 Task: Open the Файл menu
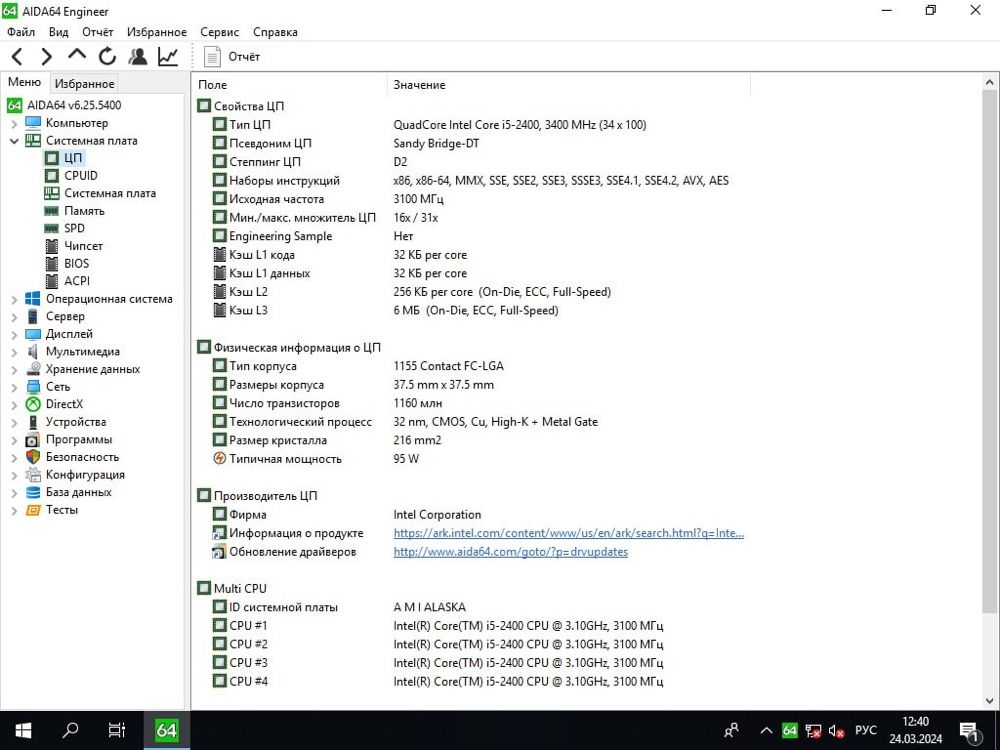(x=21, y=32)
